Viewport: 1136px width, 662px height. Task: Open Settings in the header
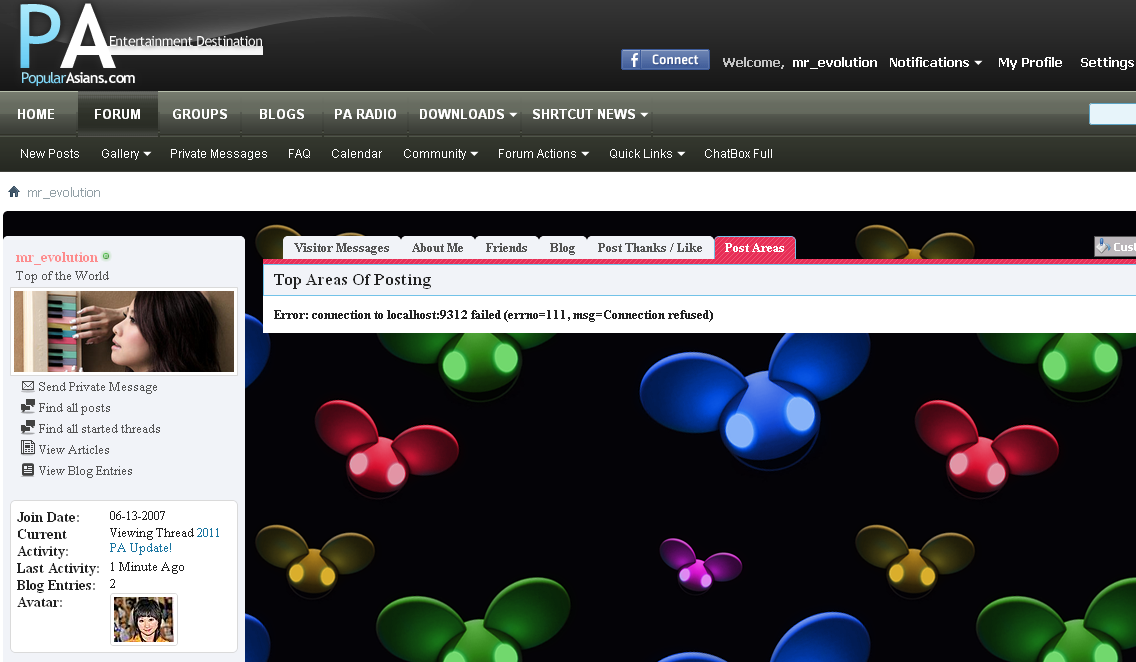click(x=1107, y=62)
